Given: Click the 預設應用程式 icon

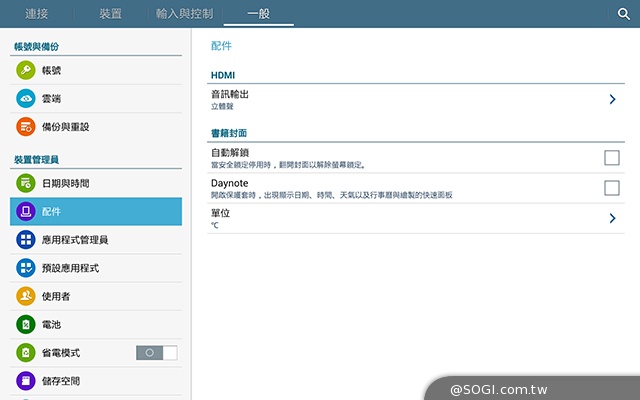Looking at the screenshot, I should click(26, 268).
